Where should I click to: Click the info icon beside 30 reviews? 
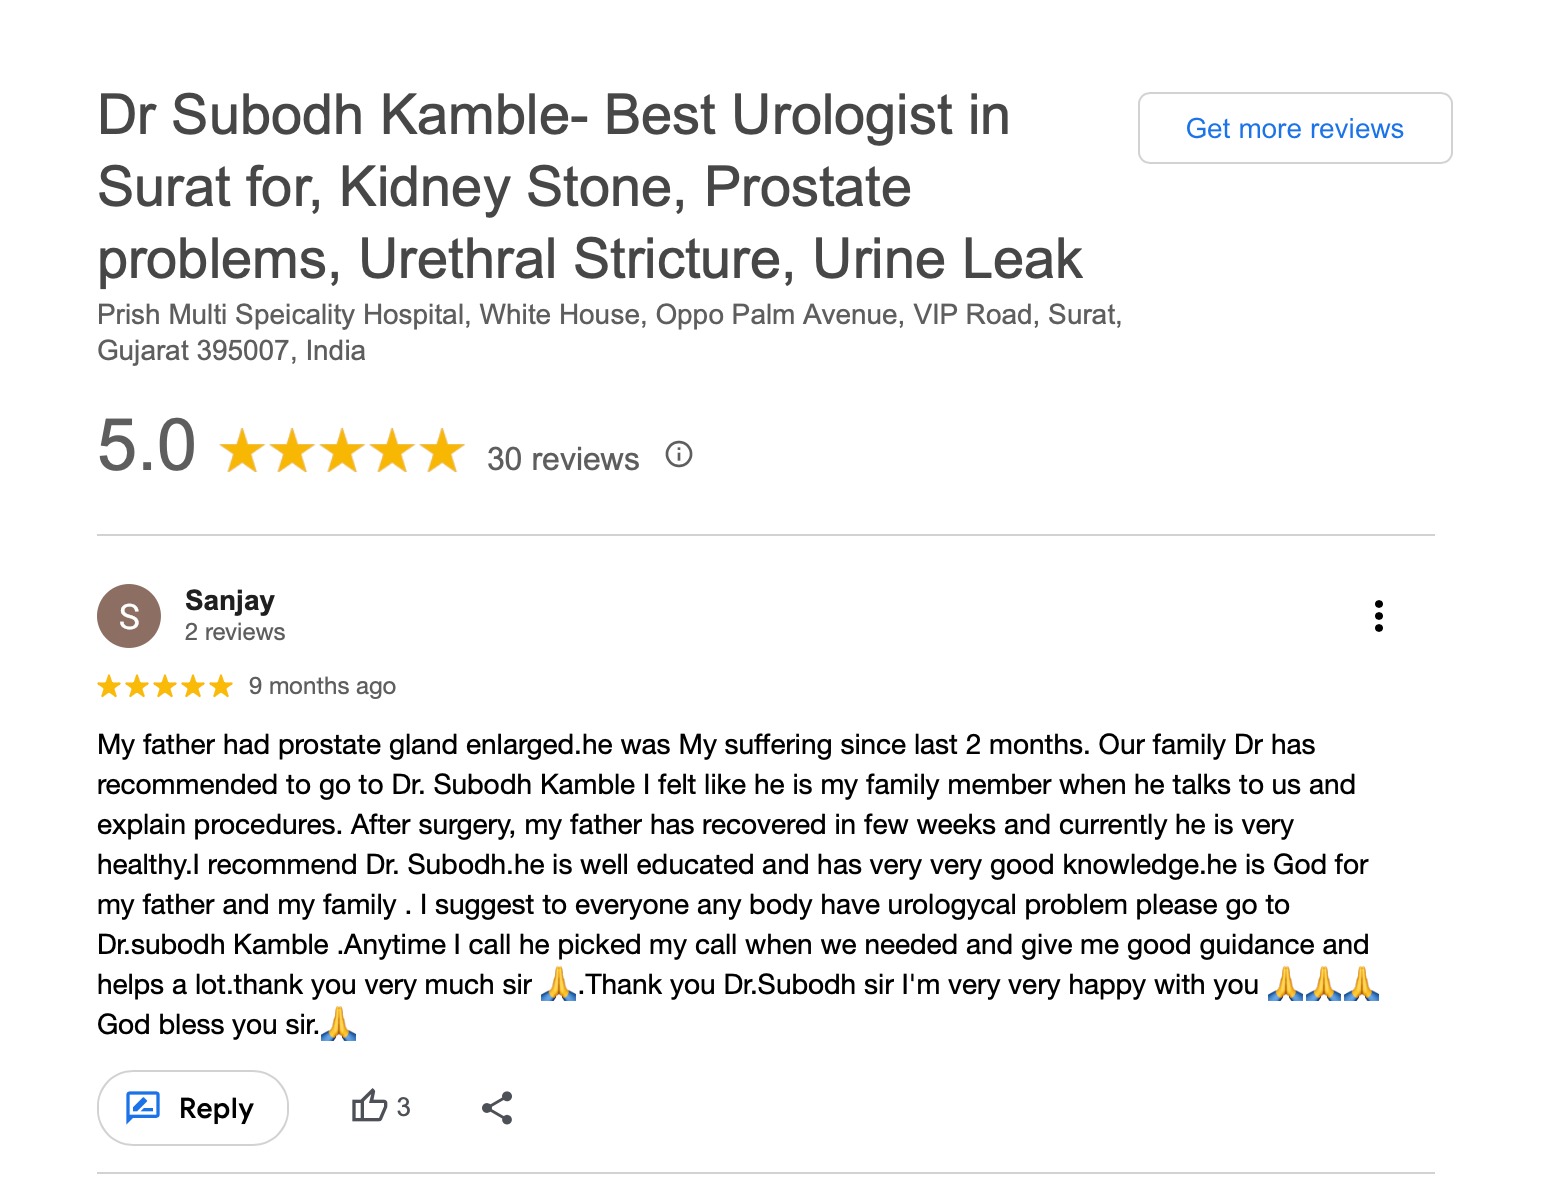[679, 455]
